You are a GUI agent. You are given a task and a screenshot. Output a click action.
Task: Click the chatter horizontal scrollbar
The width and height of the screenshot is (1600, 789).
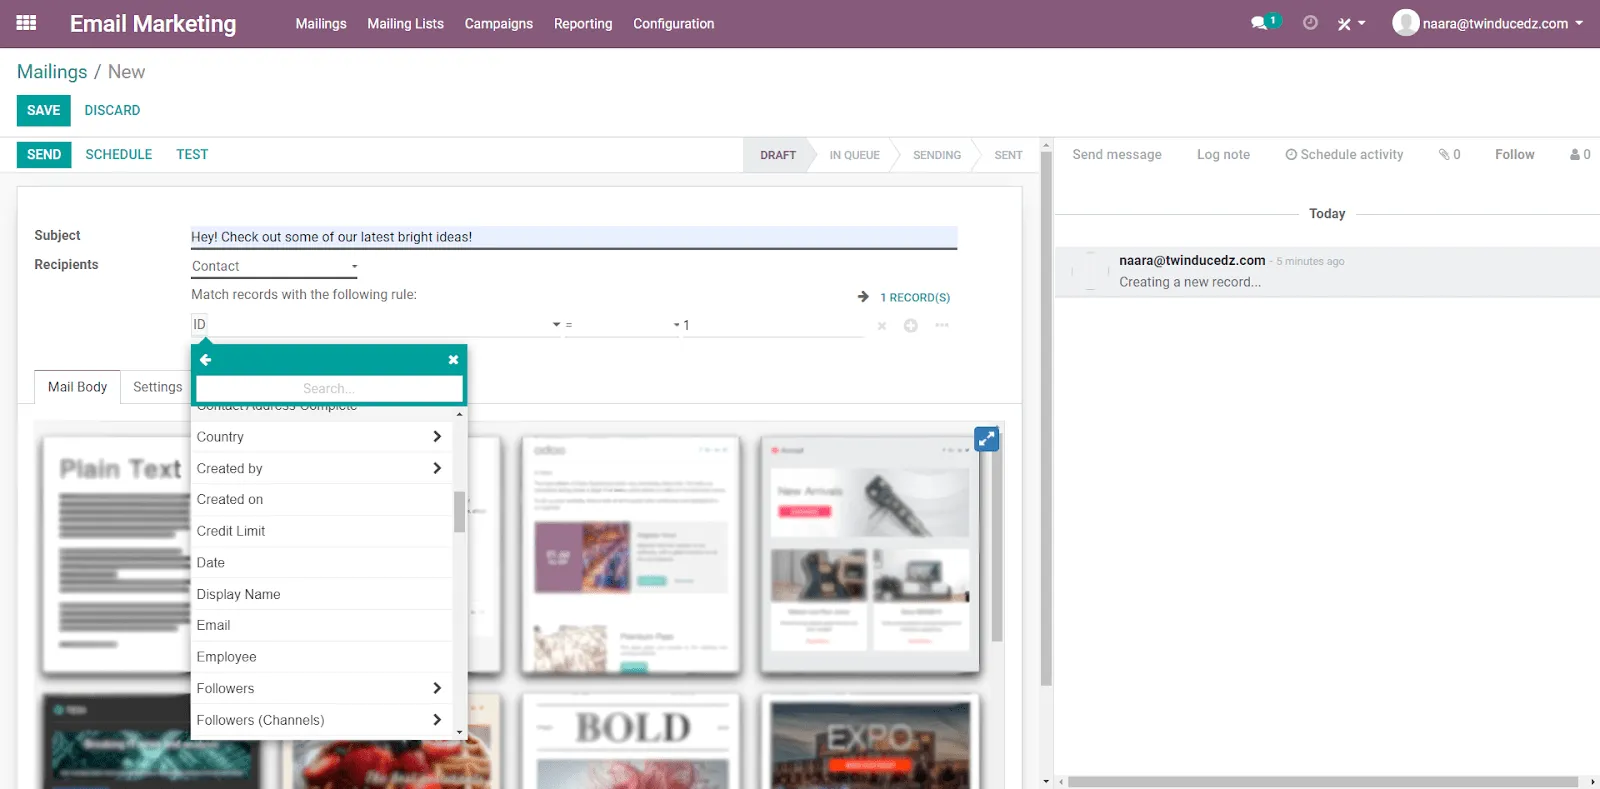click(x=1322, y=782)
